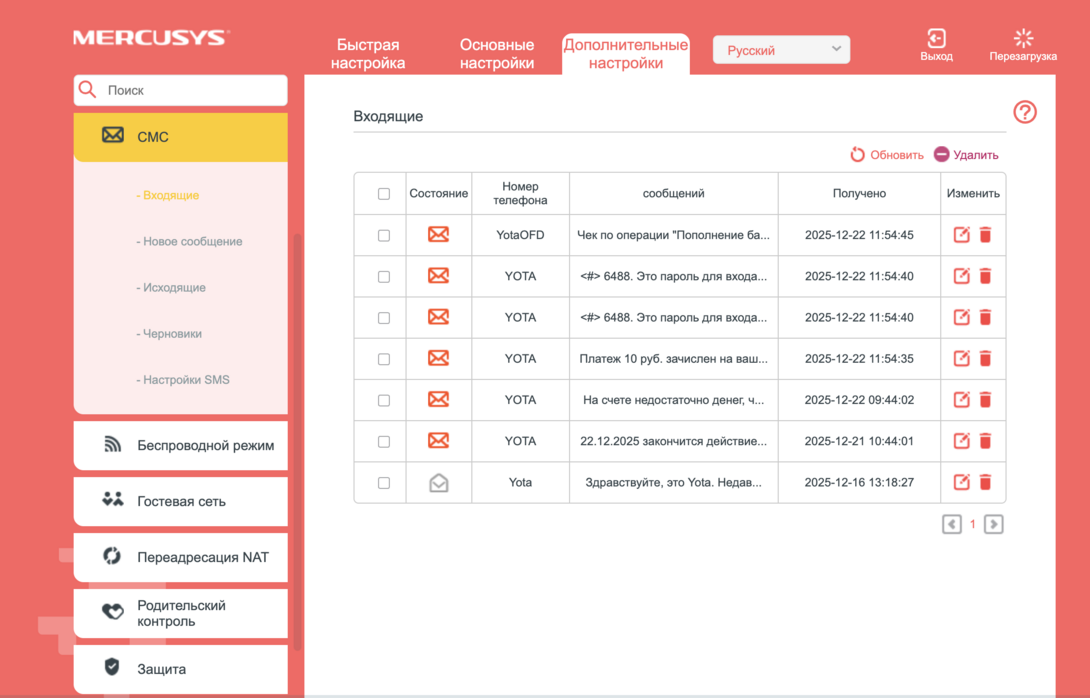Delete the YotaOFD message with trash icon
Image resolution: width=1090 pixels, height=698 pixels.
[985, 235]
